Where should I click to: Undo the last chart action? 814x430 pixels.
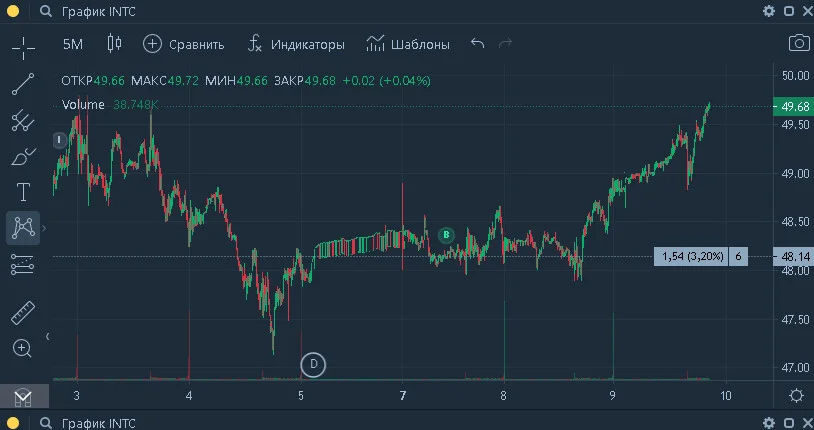[478, 44]
